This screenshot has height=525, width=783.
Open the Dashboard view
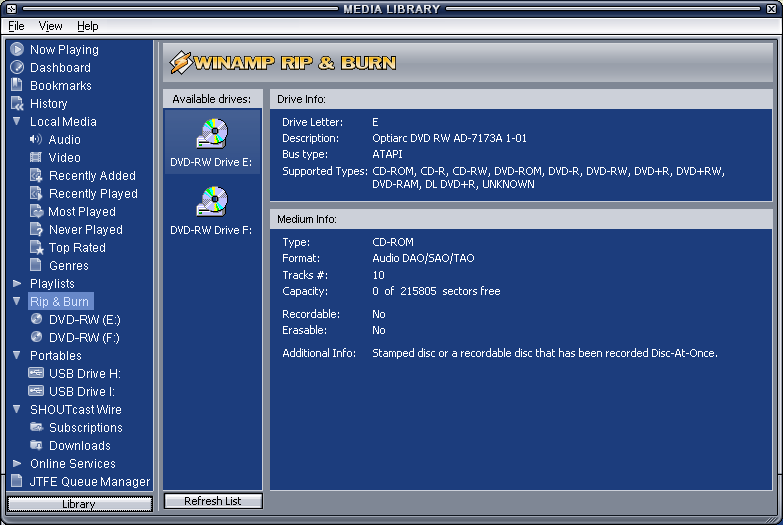pos(60,67)
